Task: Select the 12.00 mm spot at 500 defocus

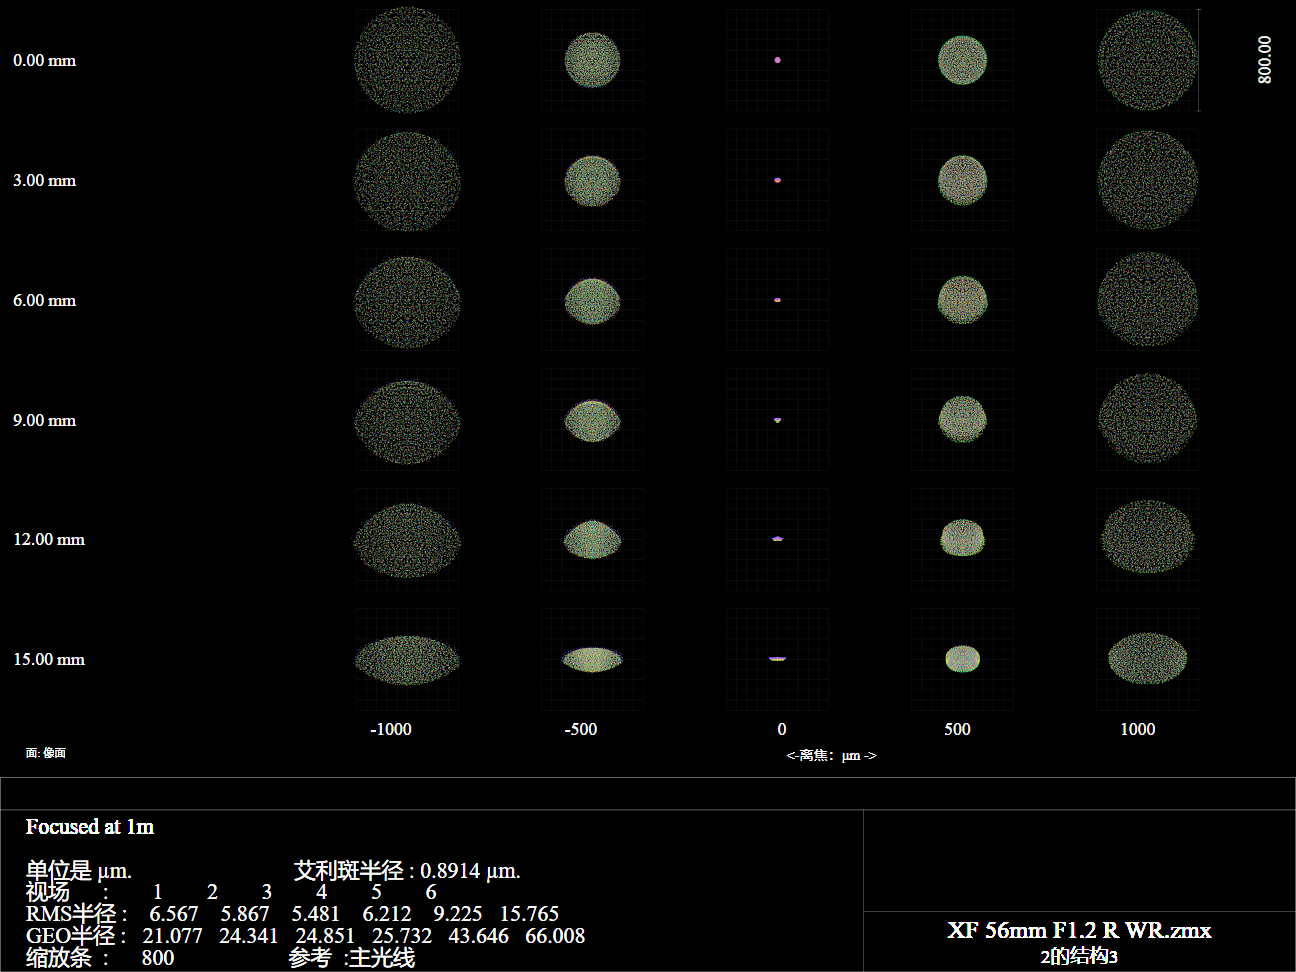Action: [x=962, y=538]
